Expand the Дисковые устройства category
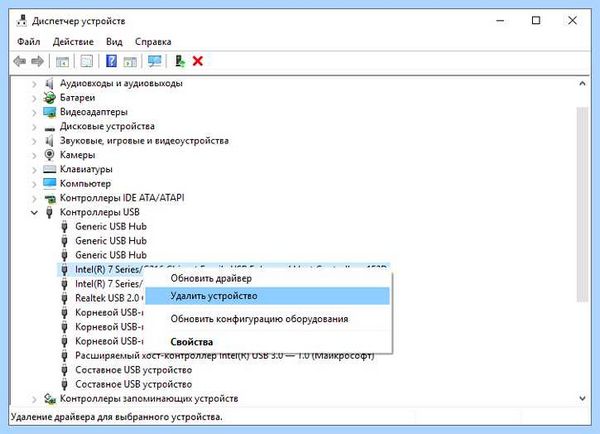Viewport: 600px width, 434px height. [x=34, y=127]
